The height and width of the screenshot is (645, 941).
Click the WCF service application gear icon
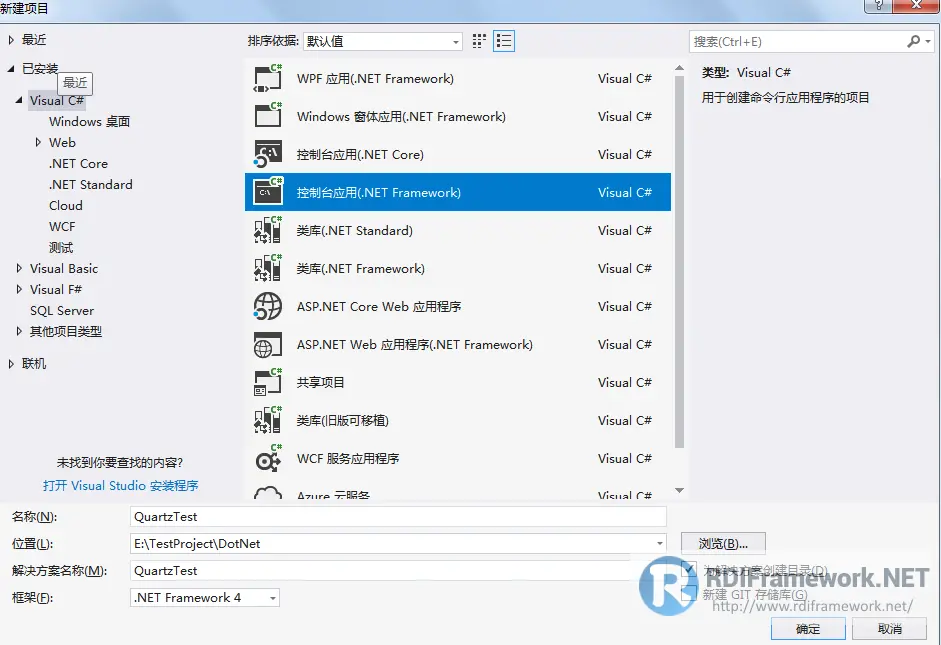click(268, 458)
